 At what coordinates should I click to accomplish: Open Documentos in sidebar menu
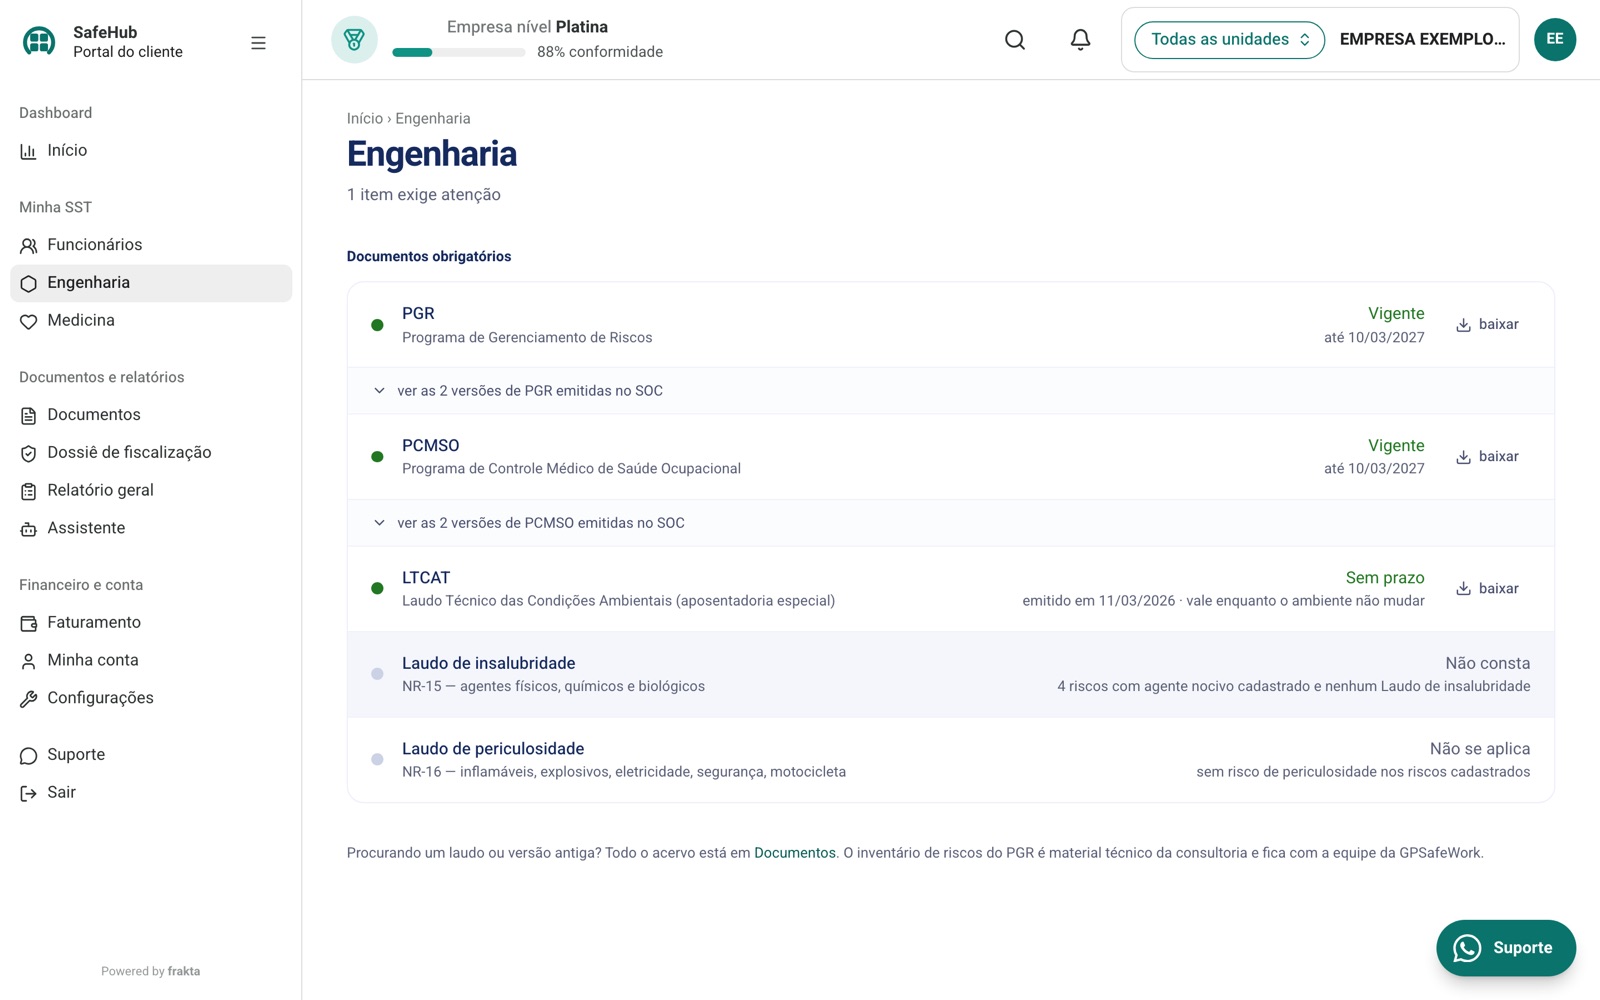(151, 415)
